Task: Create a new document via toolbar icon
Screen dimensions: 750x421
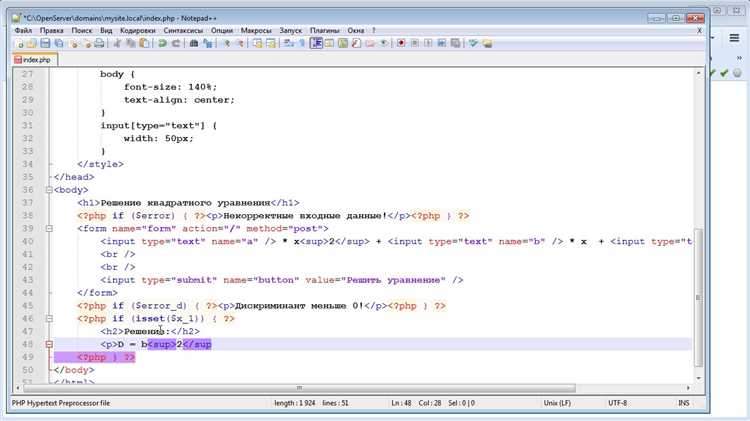Action: 20,44
